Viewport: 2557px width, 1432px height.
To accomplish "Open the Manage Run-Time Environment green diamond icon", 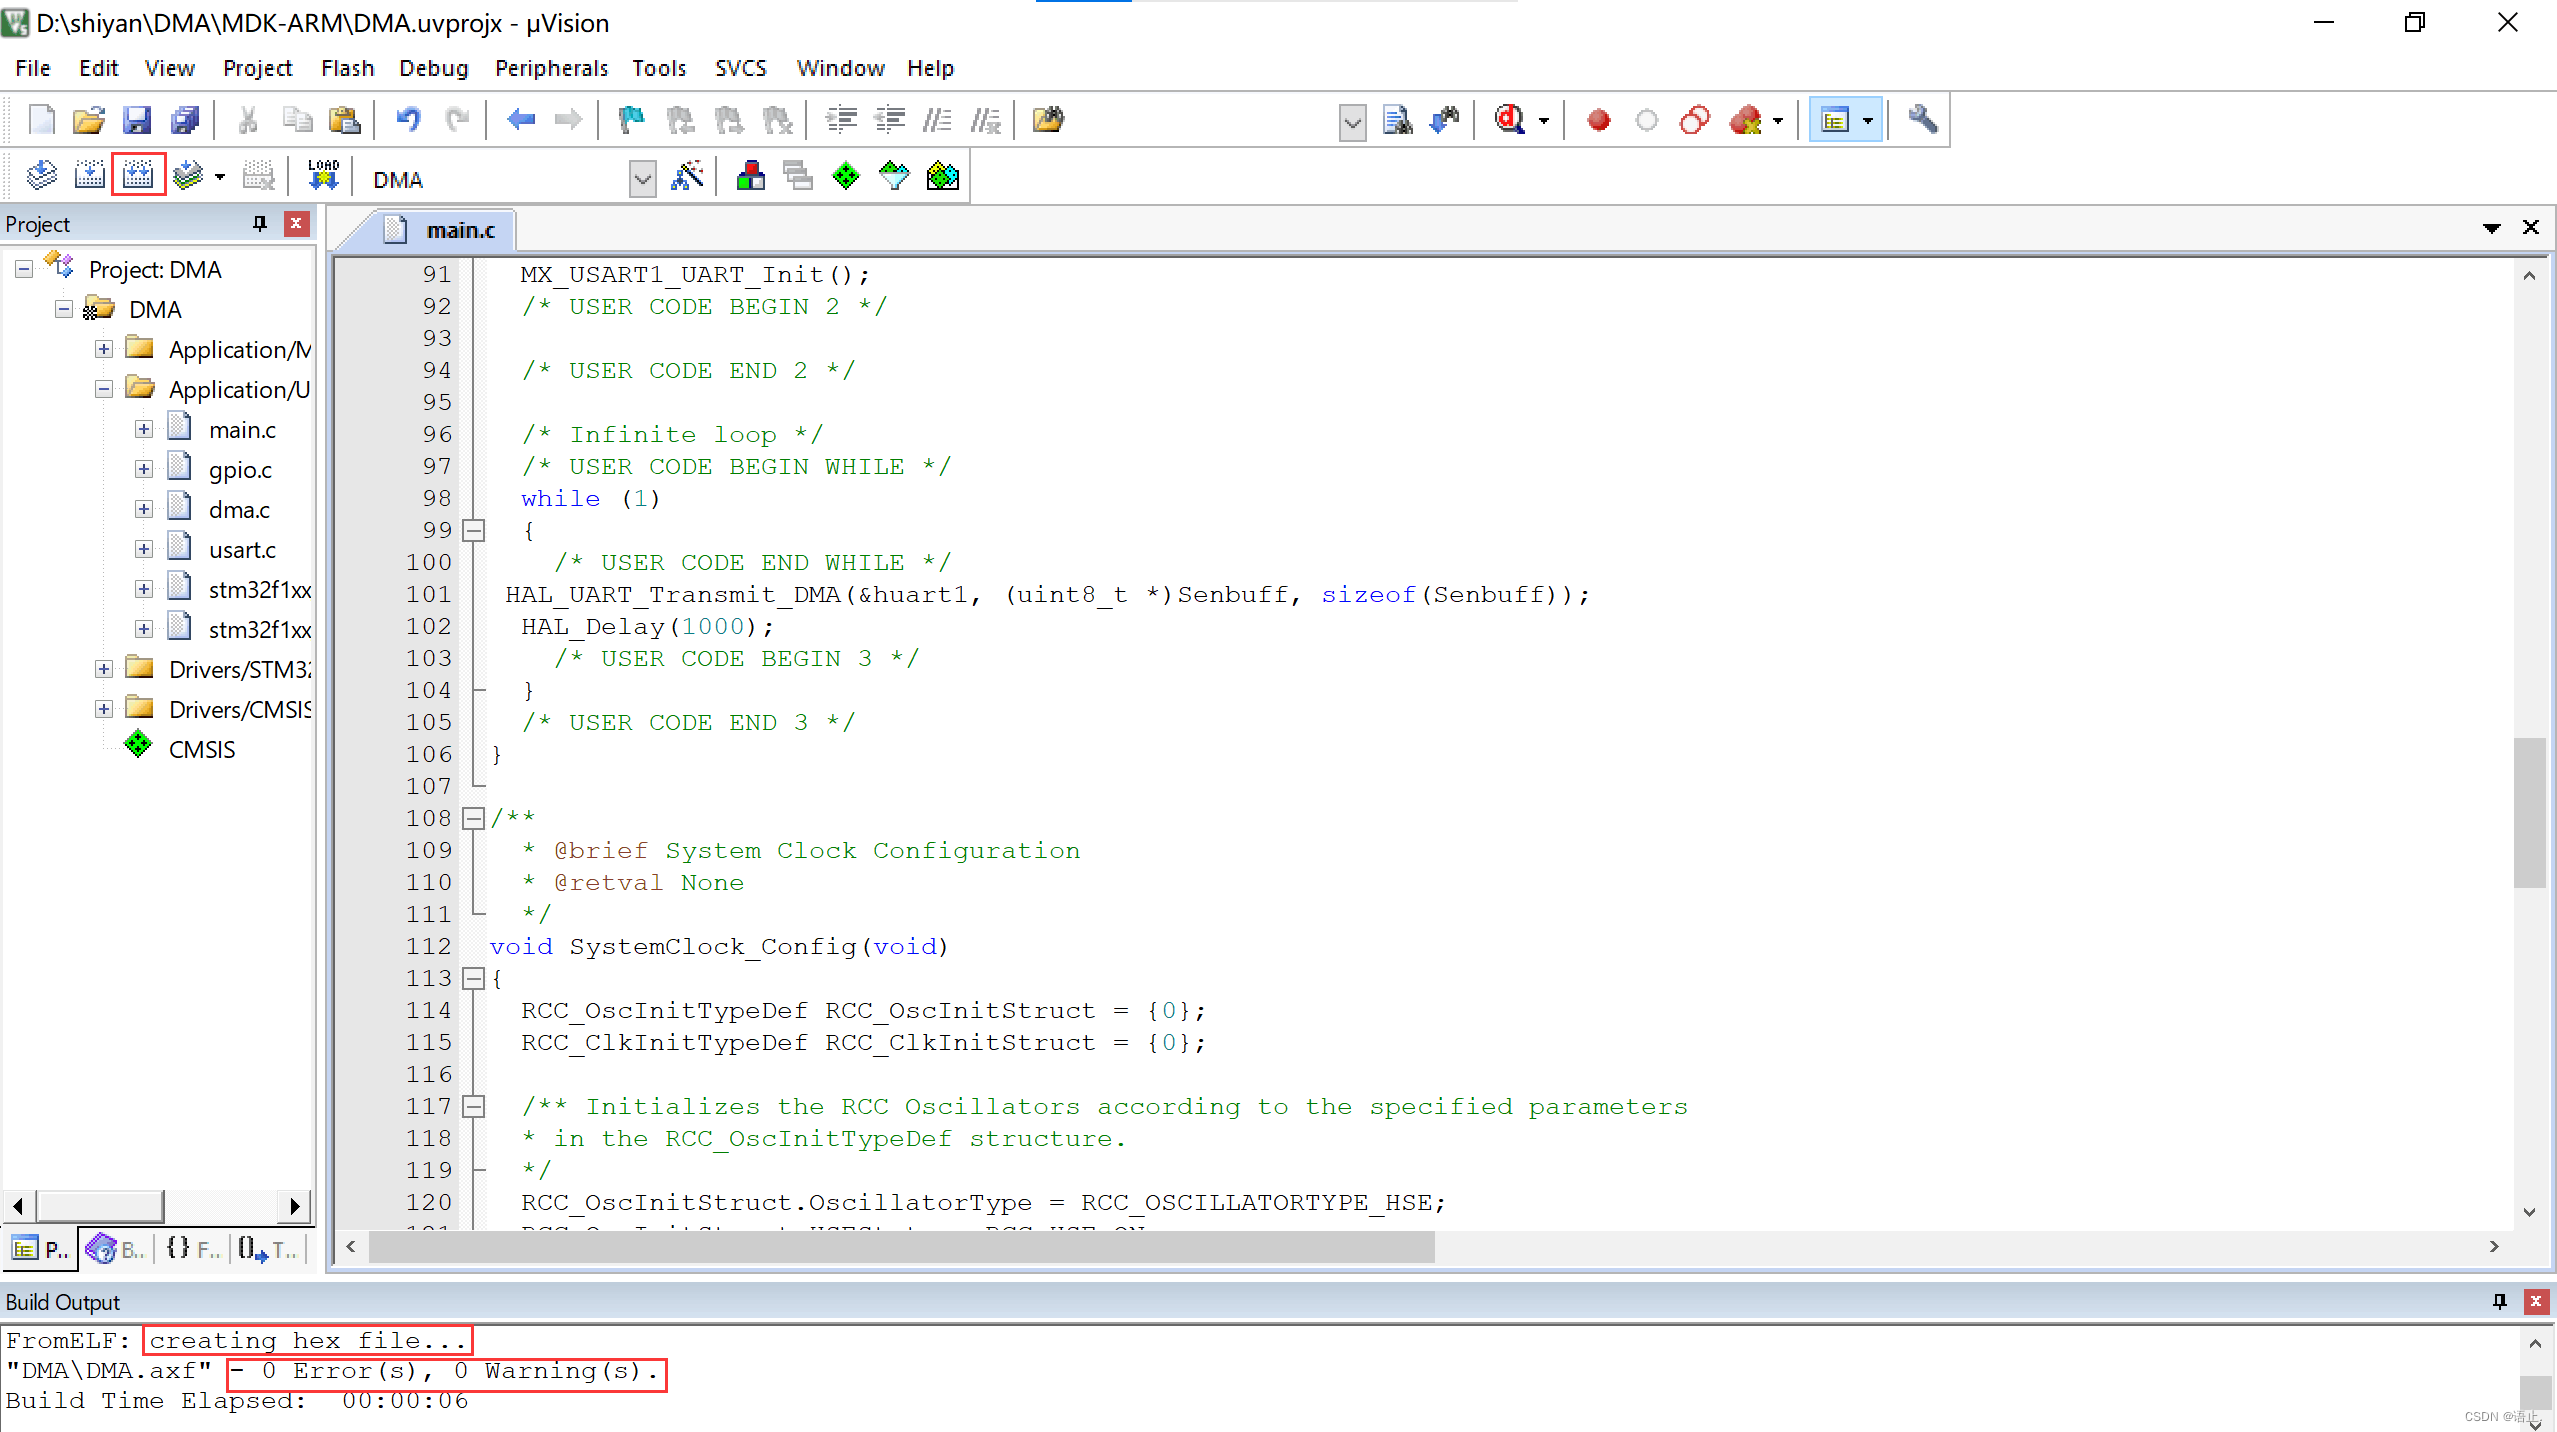I will pos(846,177).
